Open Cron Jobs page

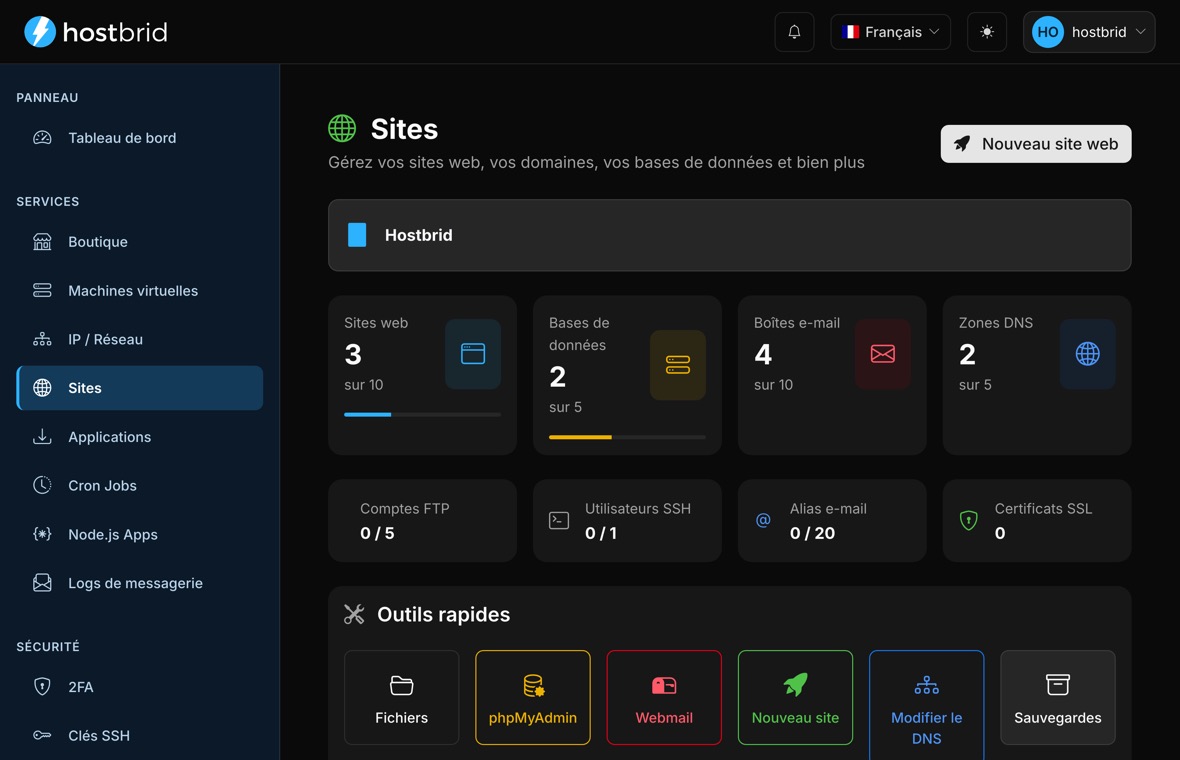[x=140, y=486]
